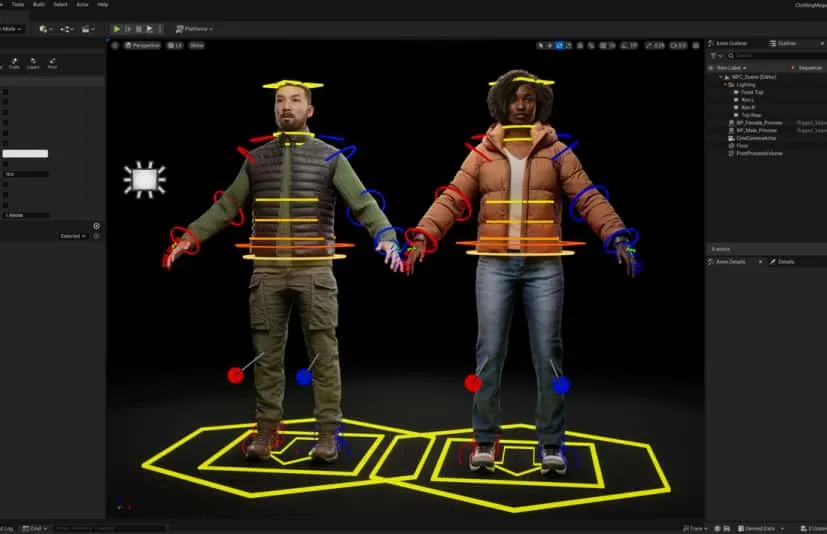Viewport: 827px width, 534px height.
Task: Click the Show viewport options button
Action: pyautogui.click(x=196, y=45)
